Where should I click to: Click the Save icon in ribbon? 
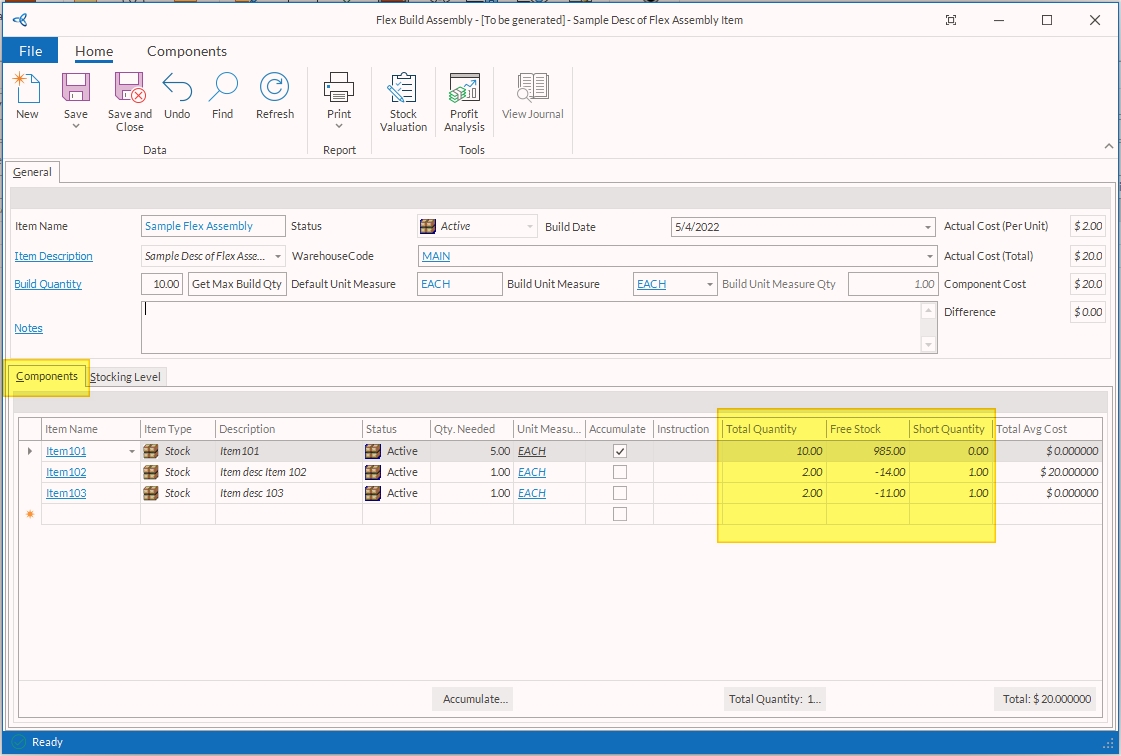pyautogui.click(x=76, y=88)
